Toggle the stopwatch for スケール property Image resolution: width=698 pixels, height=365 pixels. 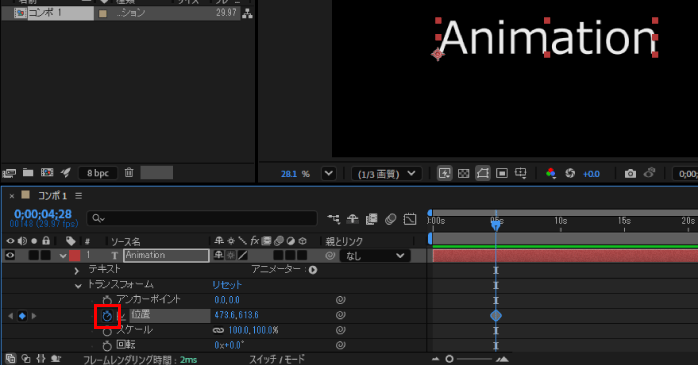(107, 331)
